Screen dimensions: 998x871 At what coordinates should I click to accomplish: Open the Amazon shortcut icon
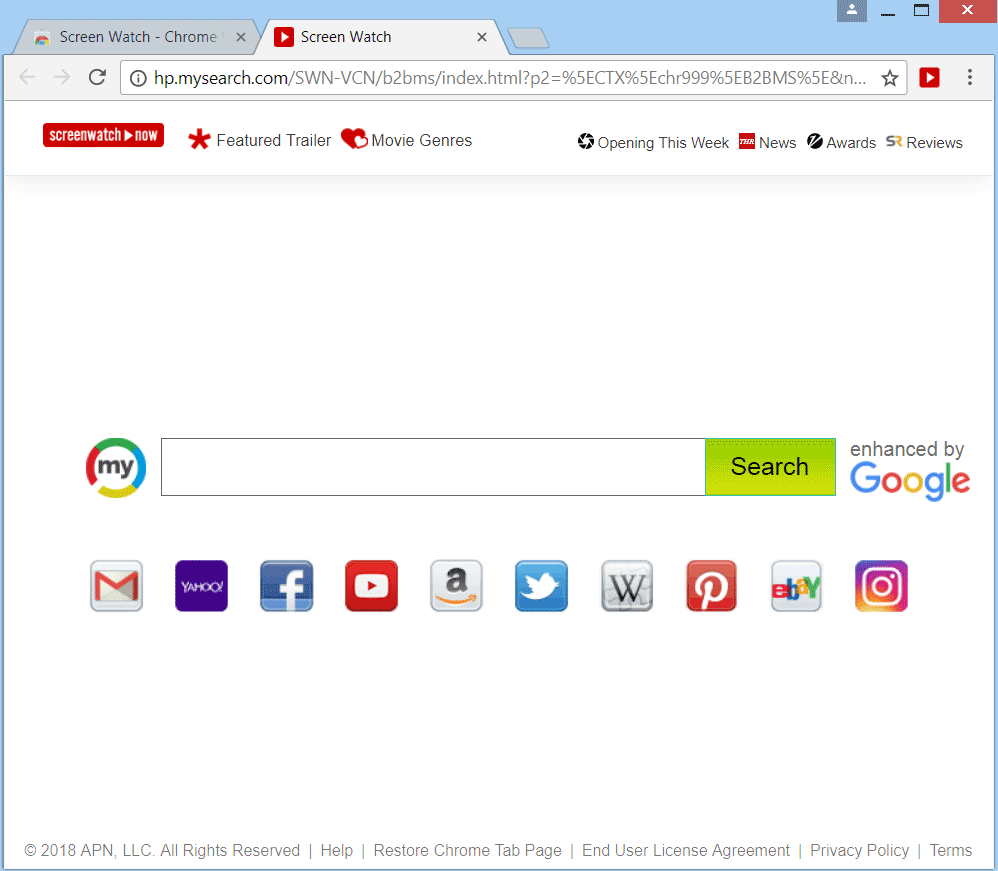coord(456,586)
